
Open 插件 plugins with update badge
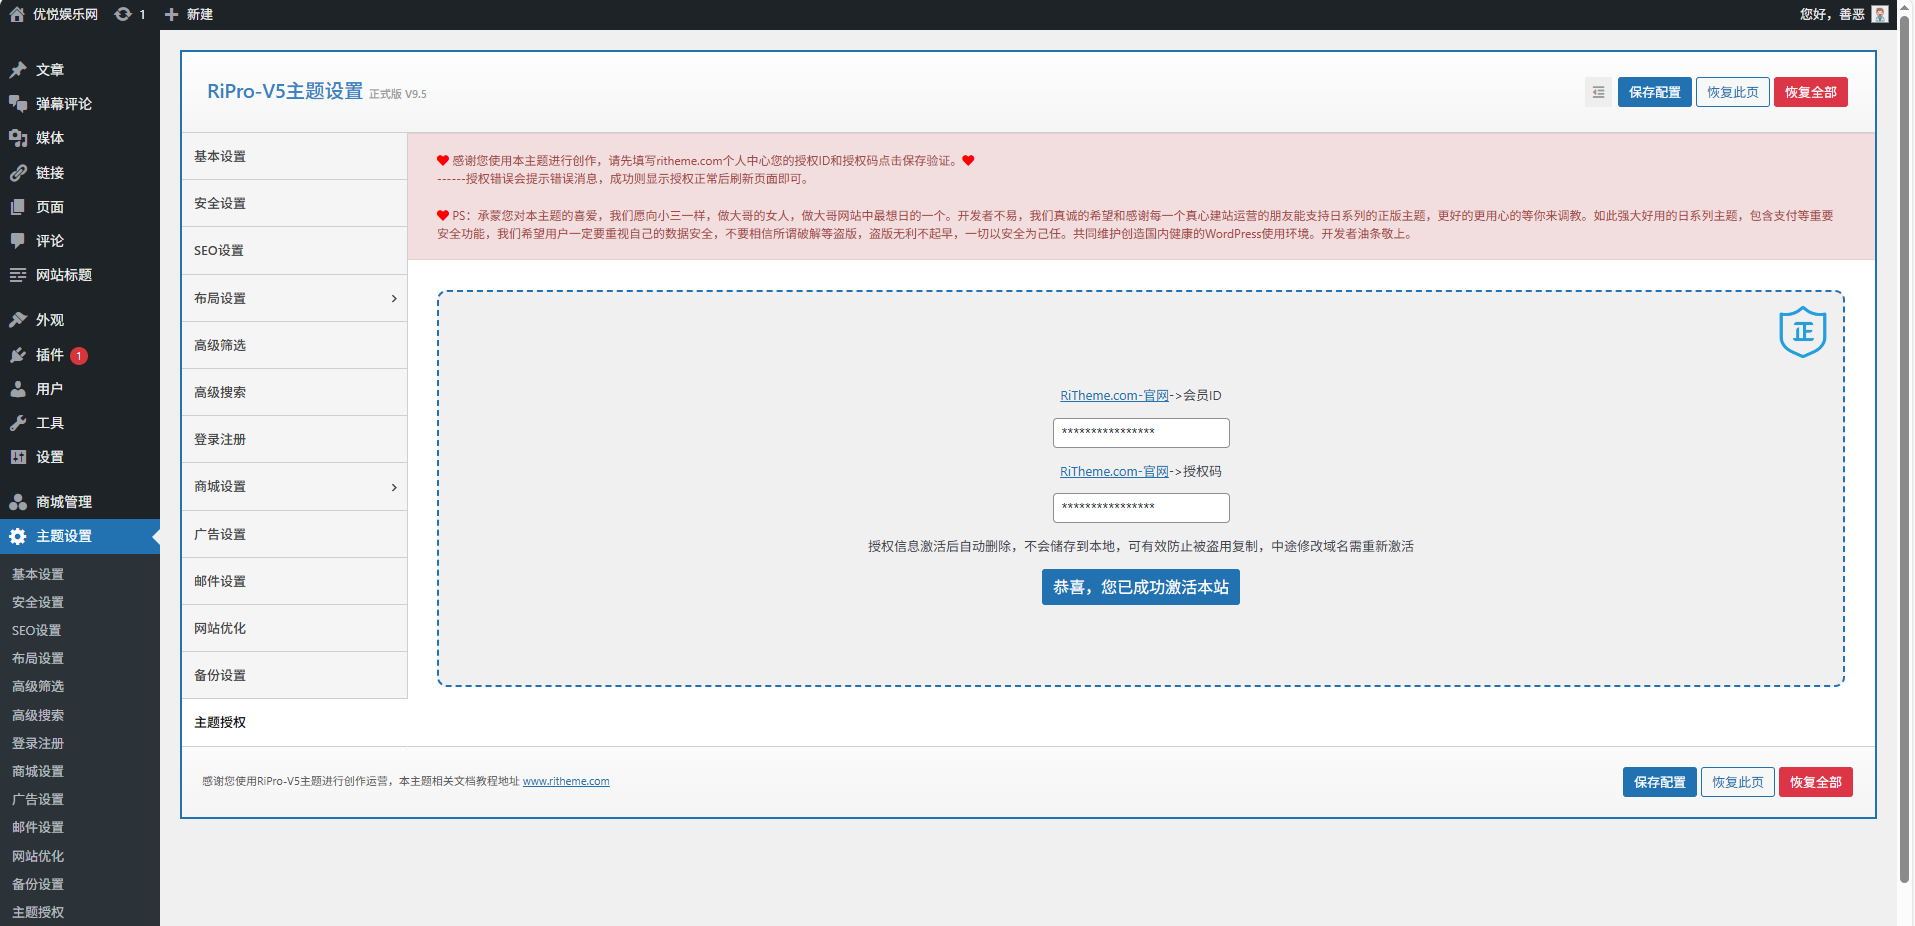[x=50, y=355]
